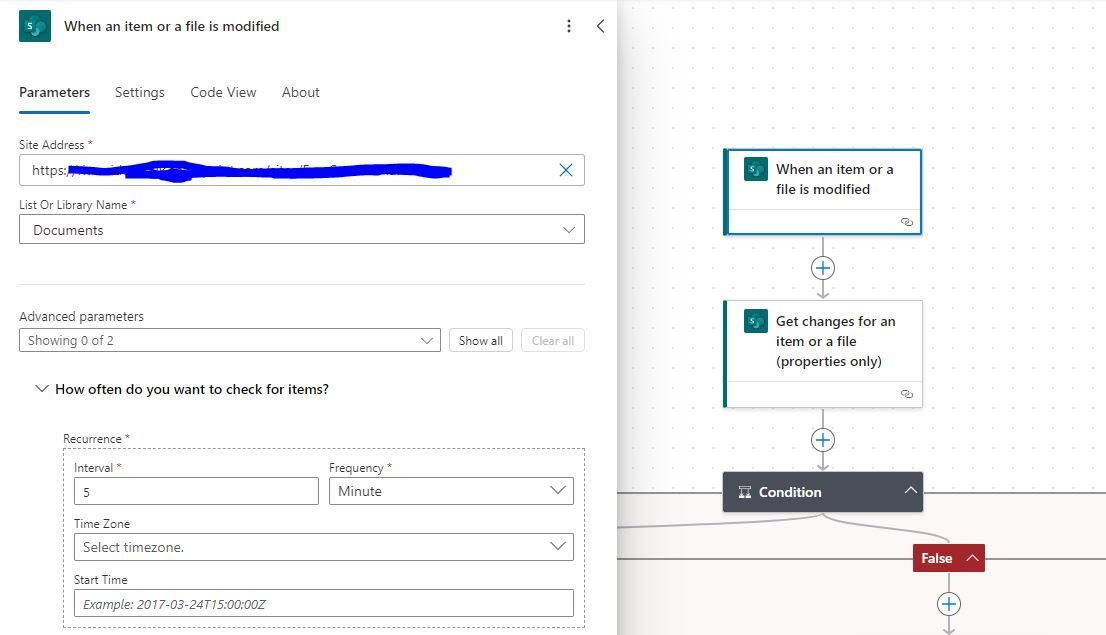Screen dimensions: 1106x635
Task: Click the Show all button
Action: (x=480, y=340)
